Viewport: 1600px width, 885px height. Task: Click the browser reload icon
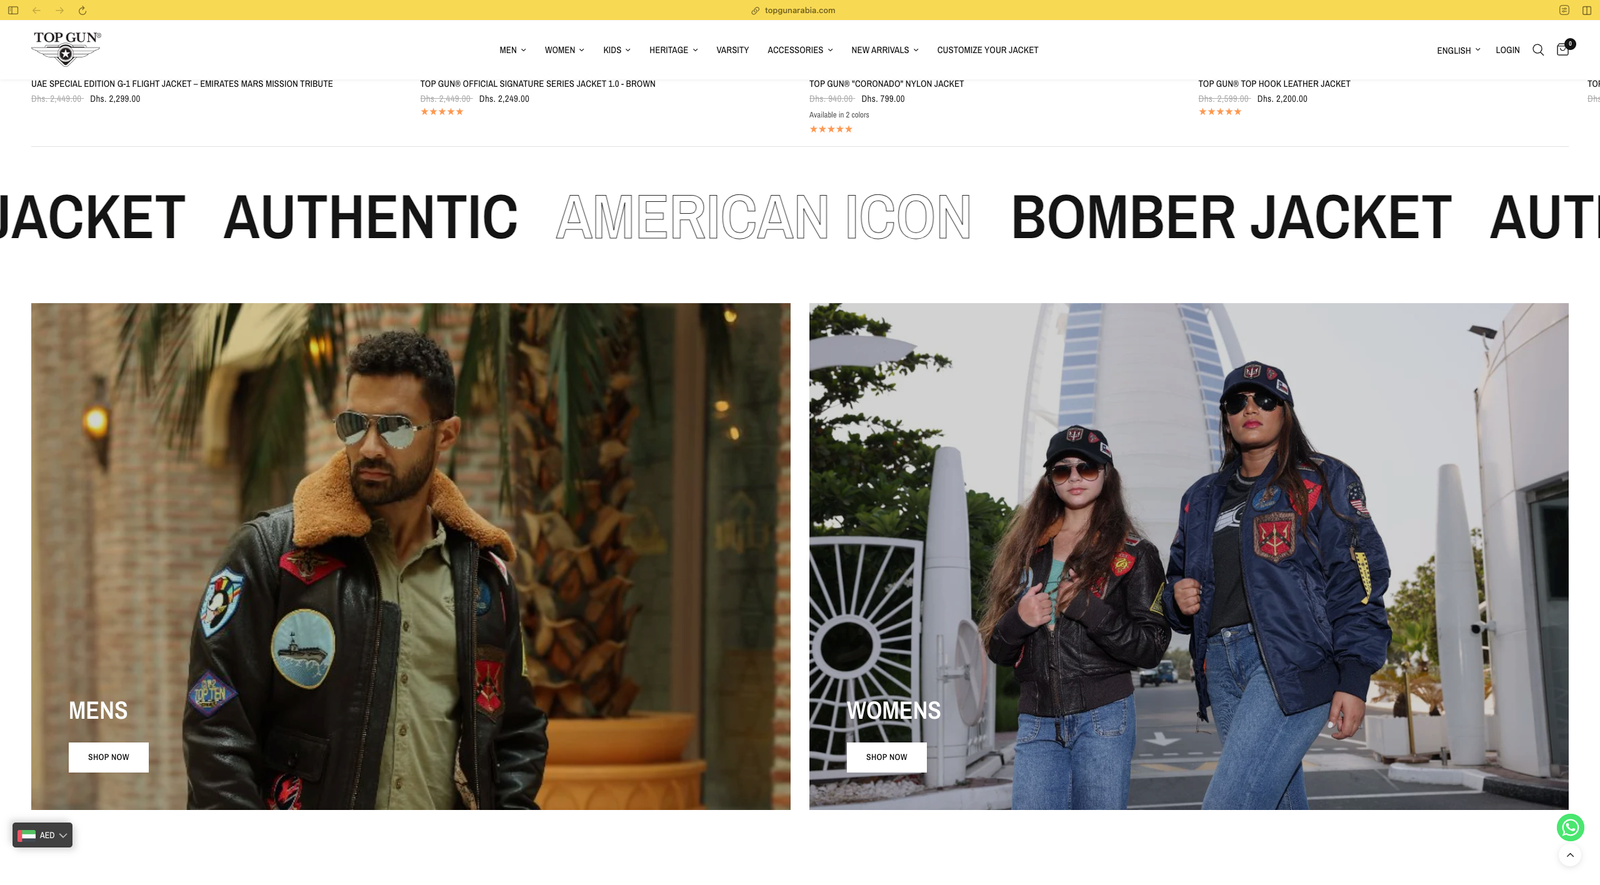pos(82,10)
